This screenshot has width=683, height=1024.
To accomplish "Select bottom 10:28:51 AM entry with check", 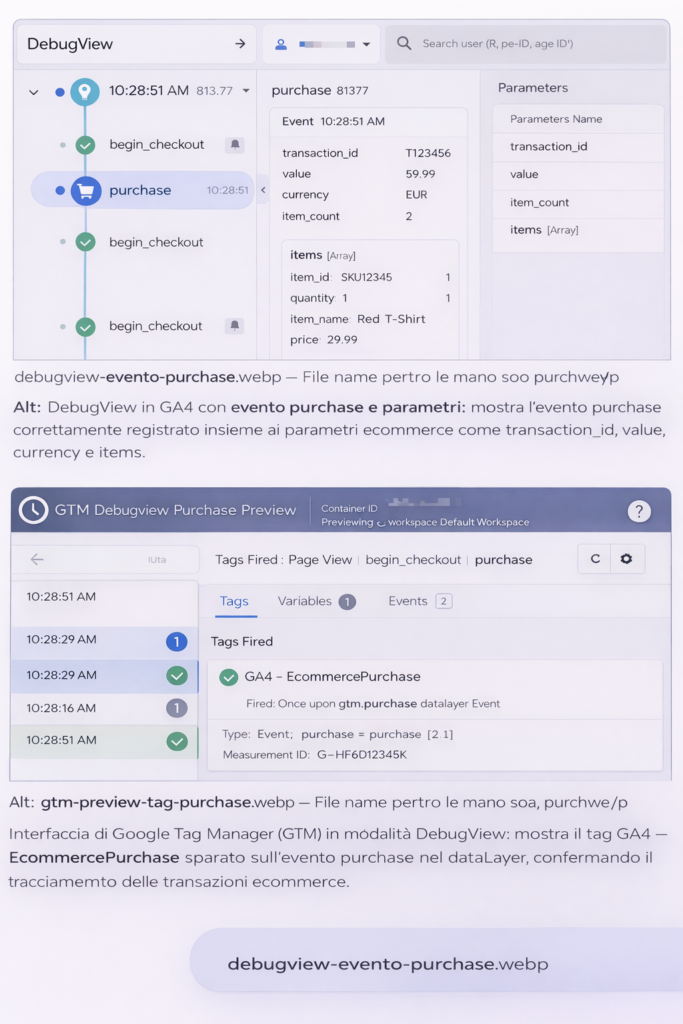I will pyautogui.click(x=104, y=741).
